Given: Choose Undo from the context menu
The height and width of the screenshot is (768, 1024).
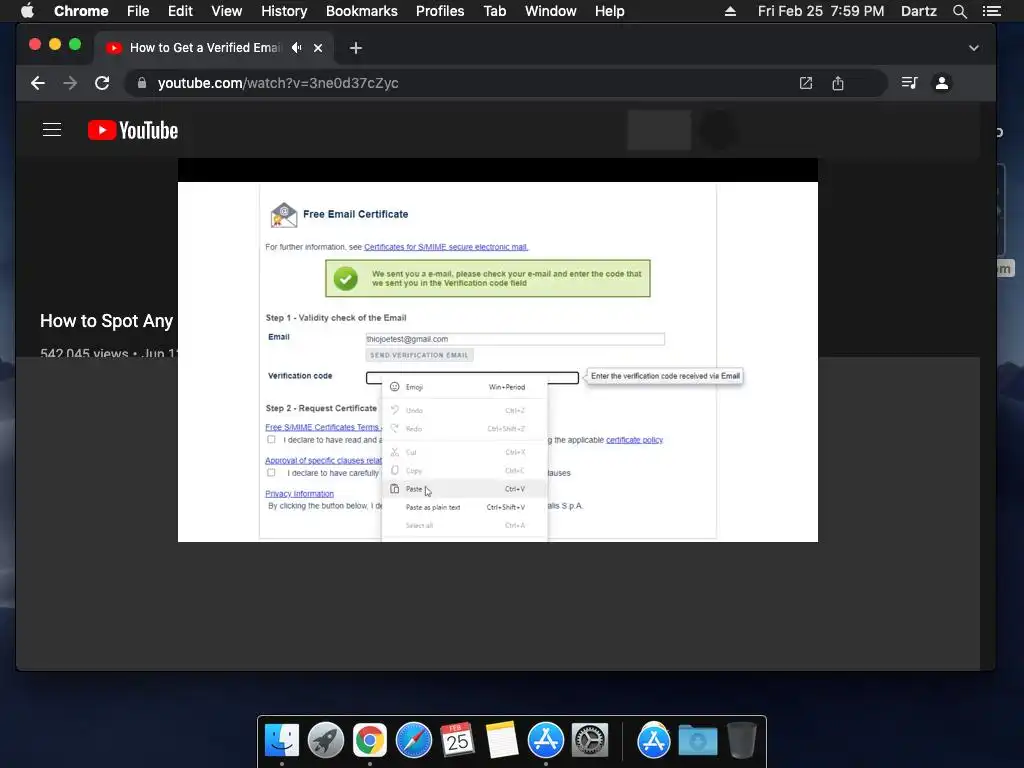Looking at the screenshot, I should tap(464, 411).
